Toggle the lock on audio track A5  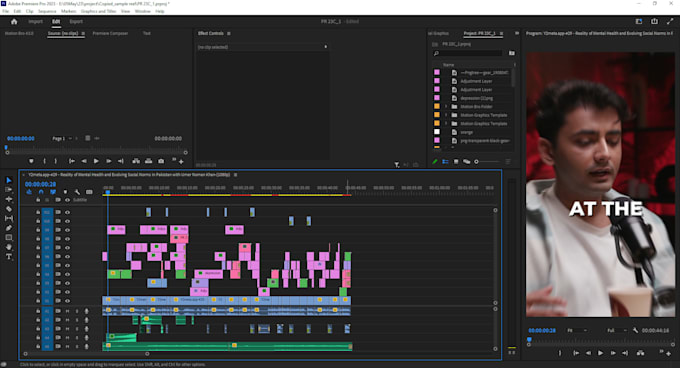[38, 346]
